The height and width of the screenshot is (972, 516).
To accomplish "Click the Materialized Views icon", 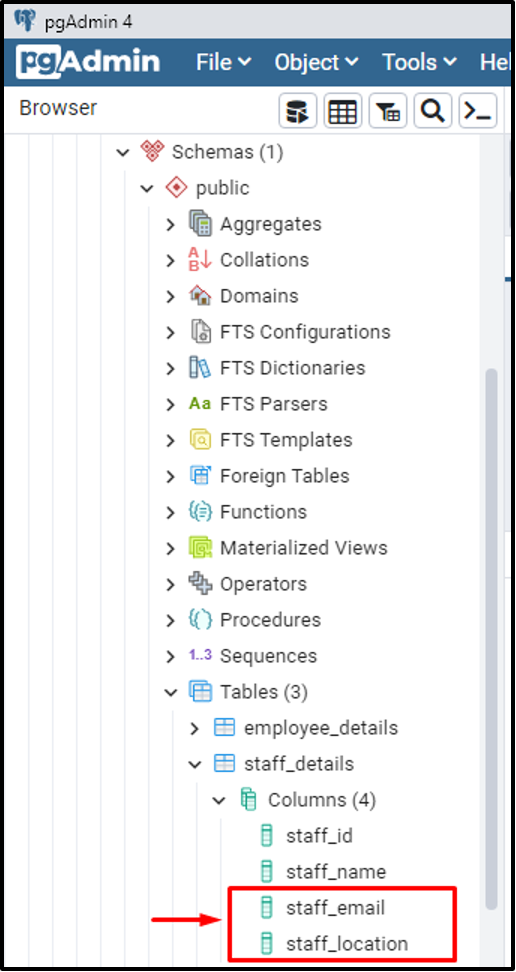I will (x=200, y=548).
